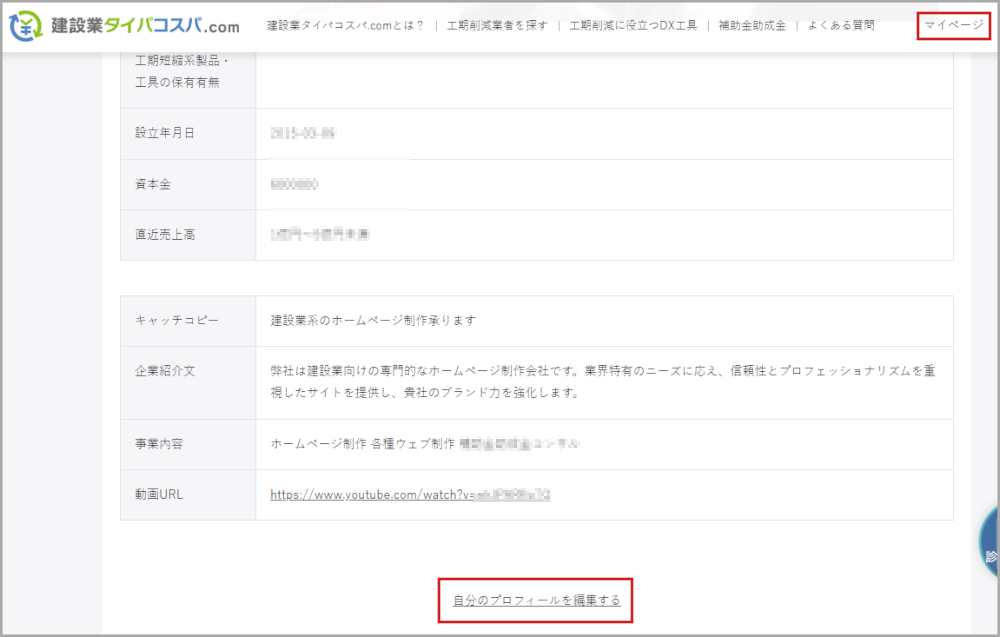Select the 動画URL row label
Image resolution: width=1000 pixels, height=637 pixels.
(x=159, y=495)
